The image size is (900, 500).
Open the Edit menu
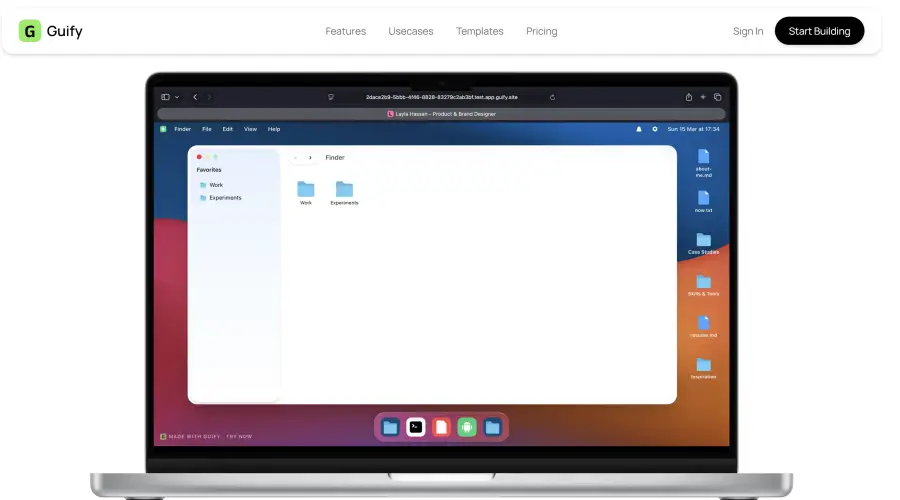tap(227, 129)
